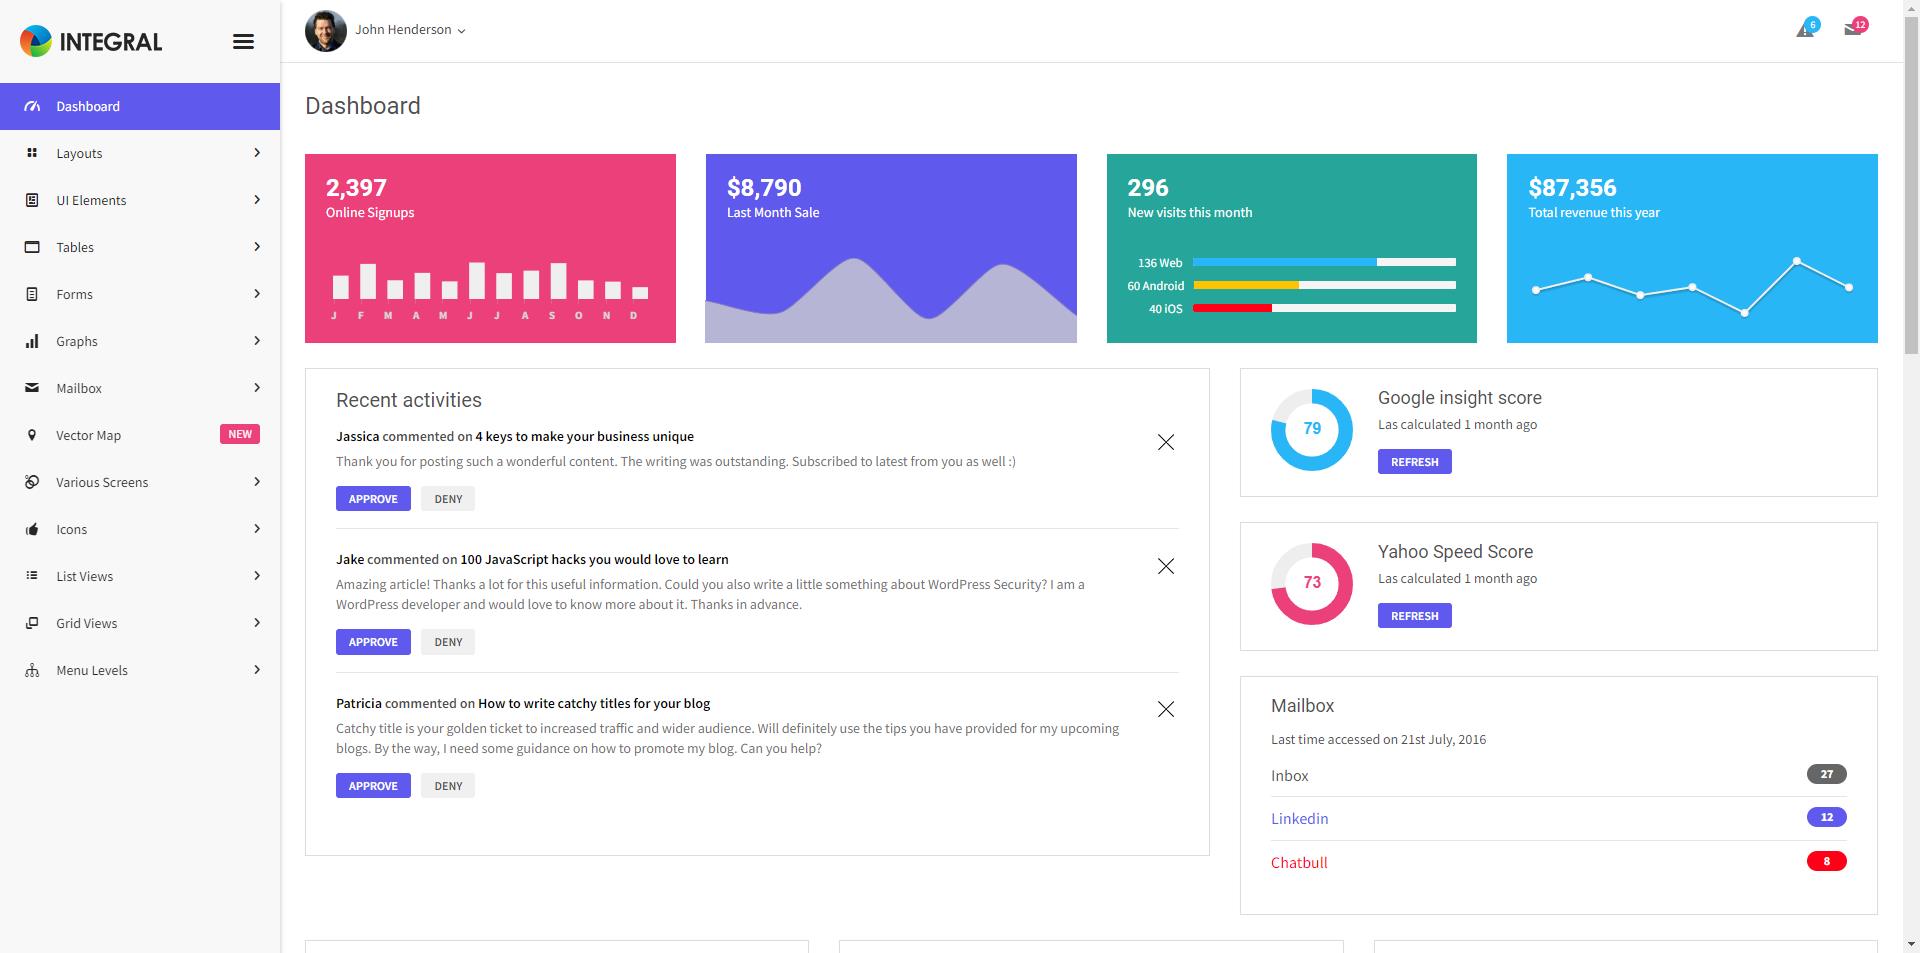Click the 60 Android progress bar
The image size is (1920, 953).
point(1324,285)
